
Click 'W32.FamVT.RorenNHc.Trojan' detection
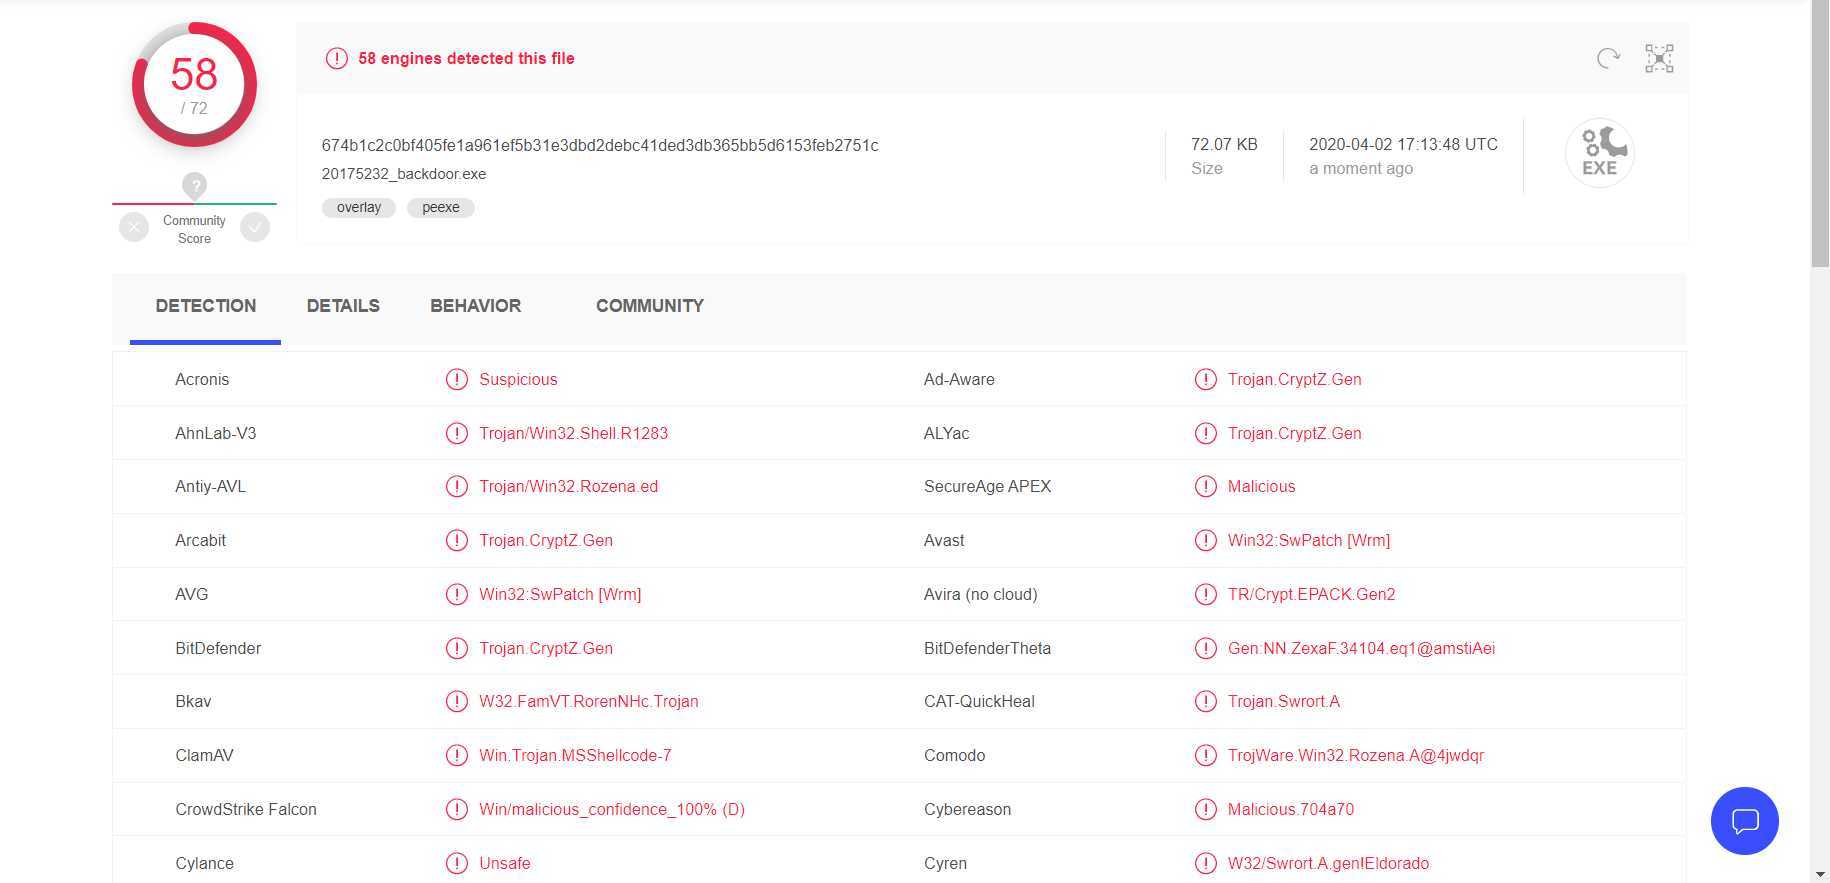point(588,701)
